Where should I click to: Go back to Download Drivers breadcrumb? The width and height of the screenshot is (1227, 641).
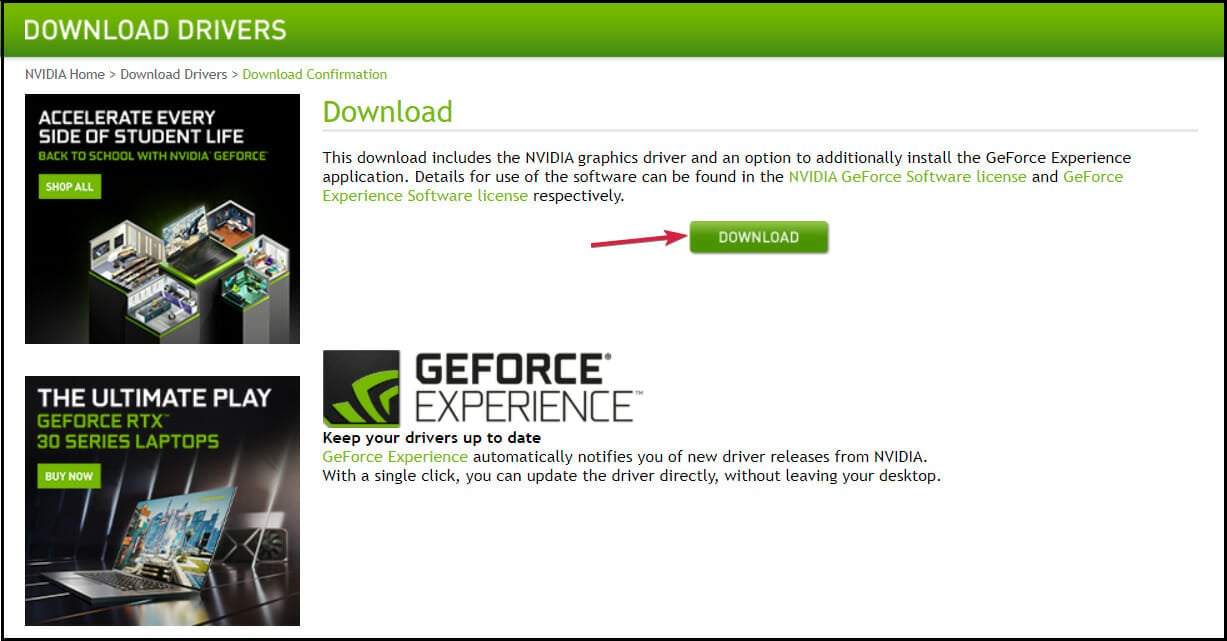[174, 74]
